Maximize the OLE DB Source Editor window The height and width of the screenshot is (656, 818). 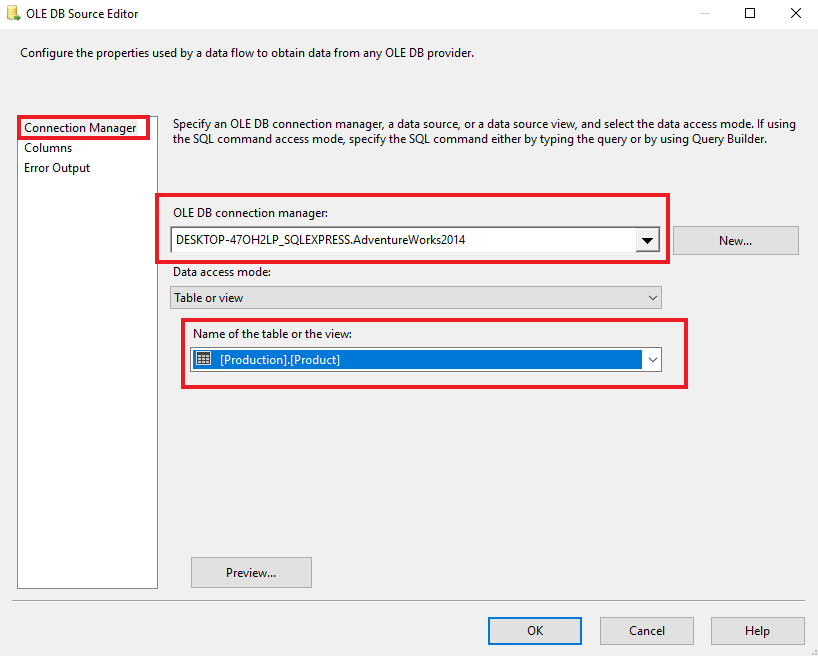coord(750,13)
